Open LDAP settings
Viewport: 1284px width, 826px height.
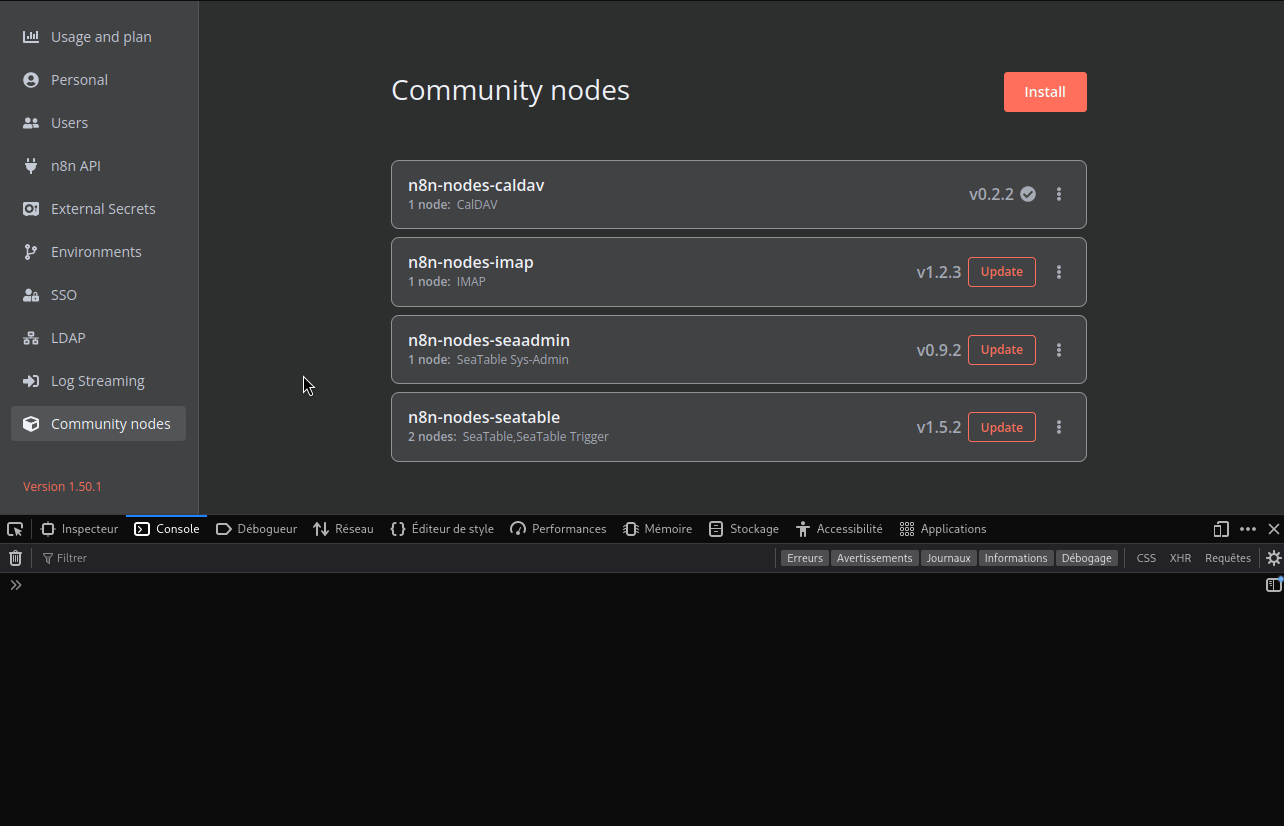(98, 338)
